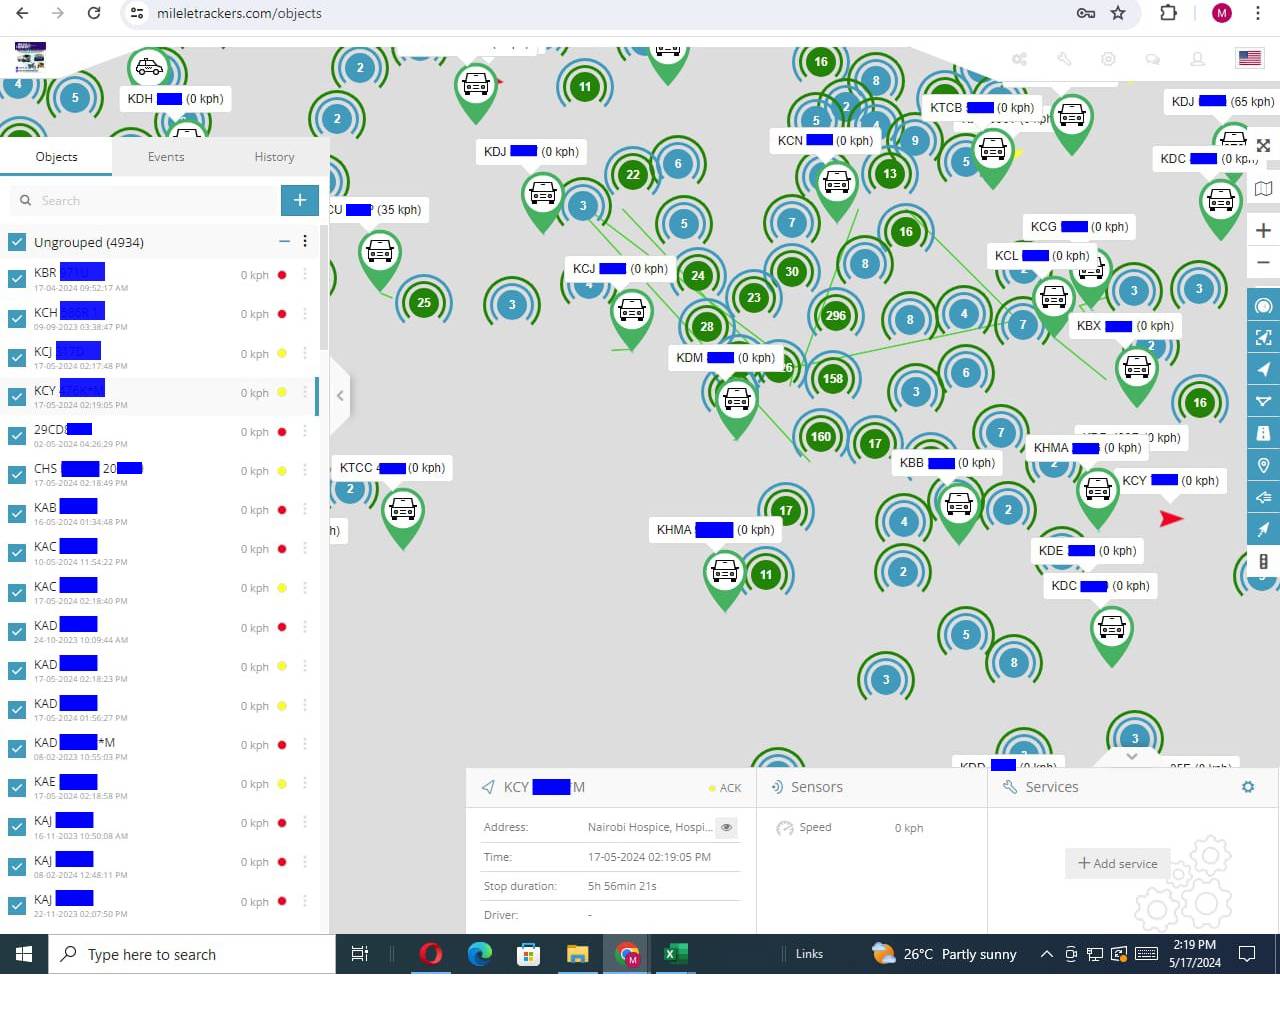Open Services panel settings gear

(x=1247, y=787)
